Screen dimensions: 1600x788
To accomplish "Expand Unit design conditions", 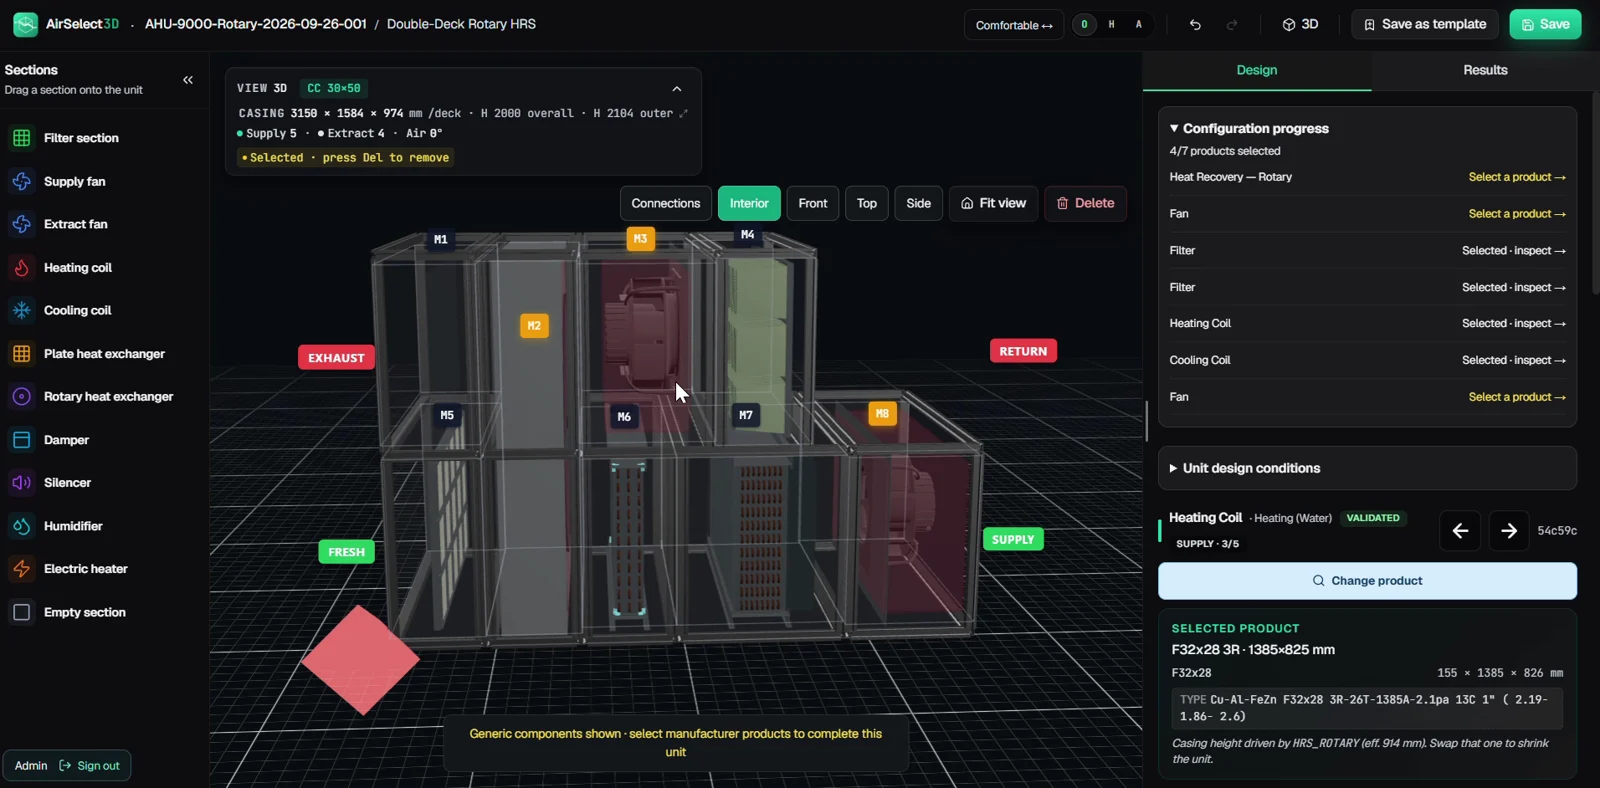I will [1367, 468].
